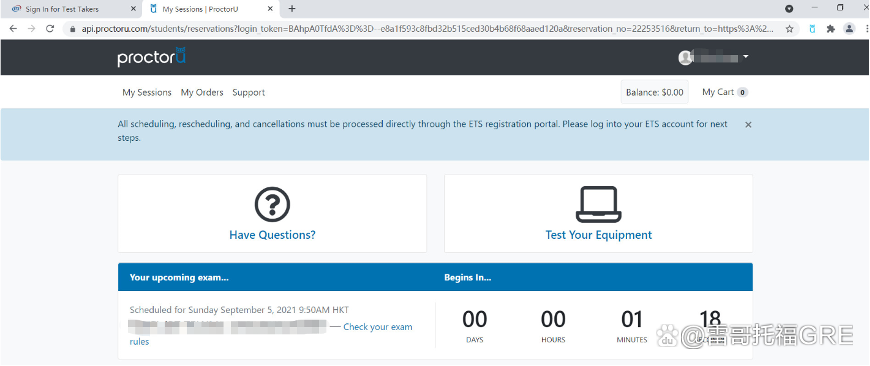Open the Extensions puzzle icon
The width and height of the screenshot is (870, 366).
[x=831, y=29]
